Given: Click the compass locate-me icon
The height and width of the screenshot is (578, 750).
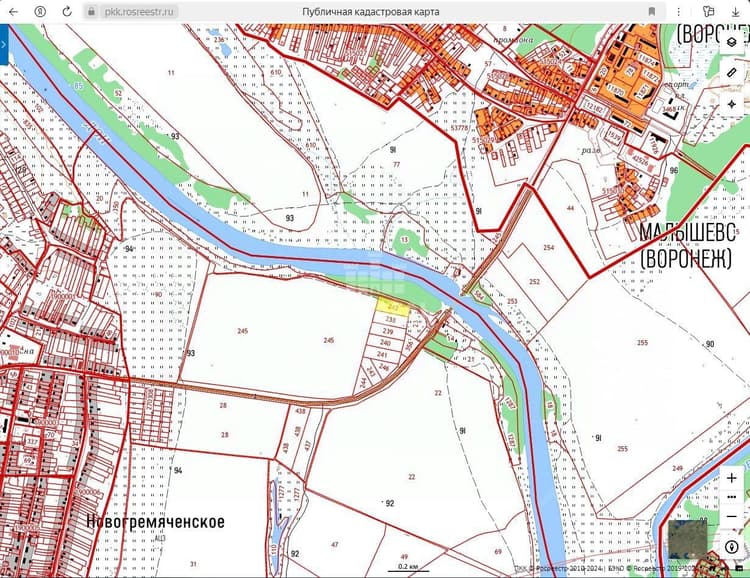Looking at the screenshot, I should coord(731,547).
